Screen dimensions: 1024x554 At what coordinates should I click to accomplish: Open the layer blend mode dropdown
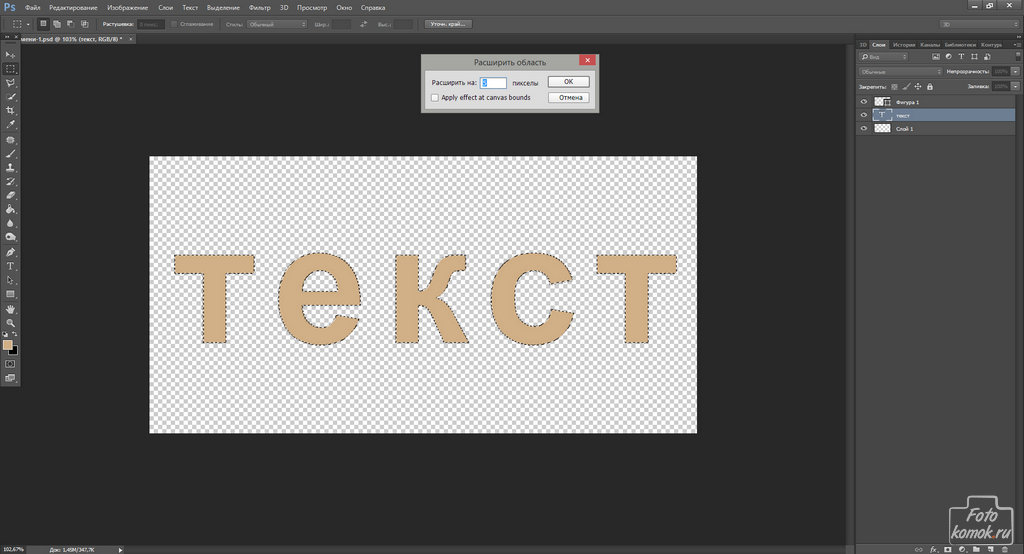pos(900,72)
